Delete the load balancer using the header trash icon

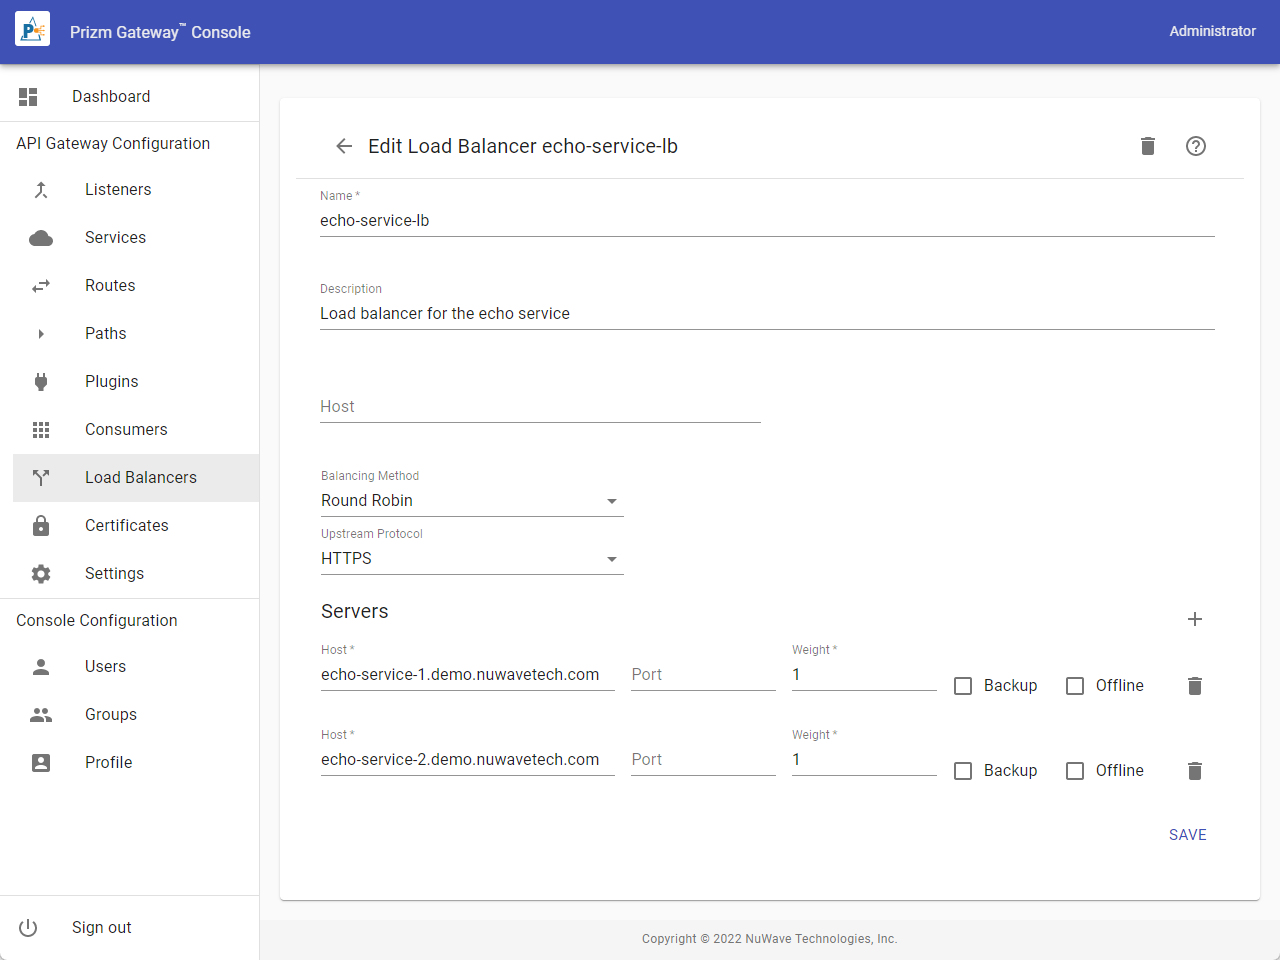click(x=1147, y=146)
